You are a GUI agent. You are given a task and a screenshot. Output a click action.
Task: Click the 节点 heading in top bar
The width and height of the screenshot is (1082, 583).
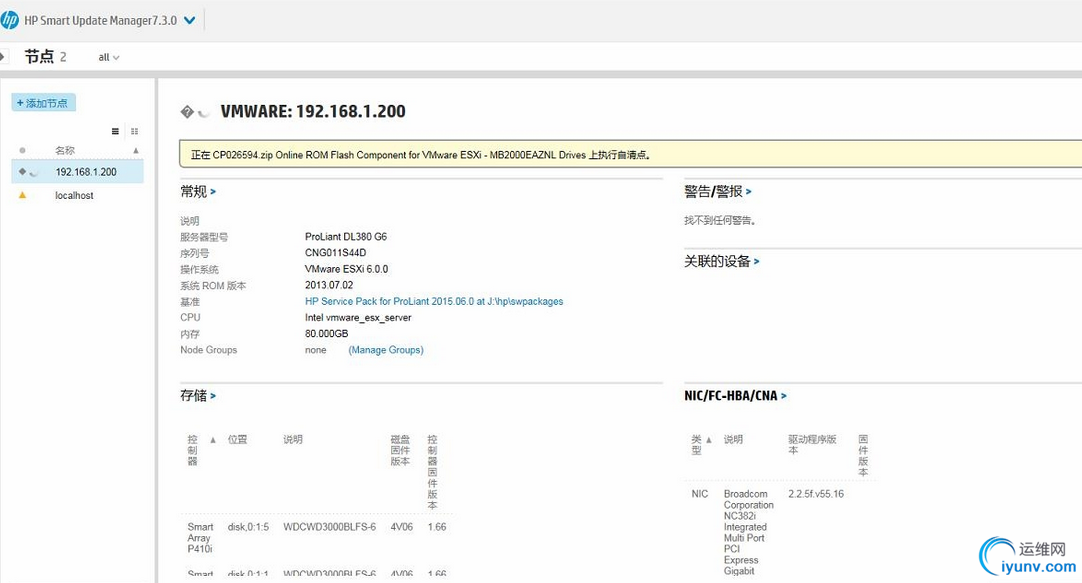(x=39, y=57)
